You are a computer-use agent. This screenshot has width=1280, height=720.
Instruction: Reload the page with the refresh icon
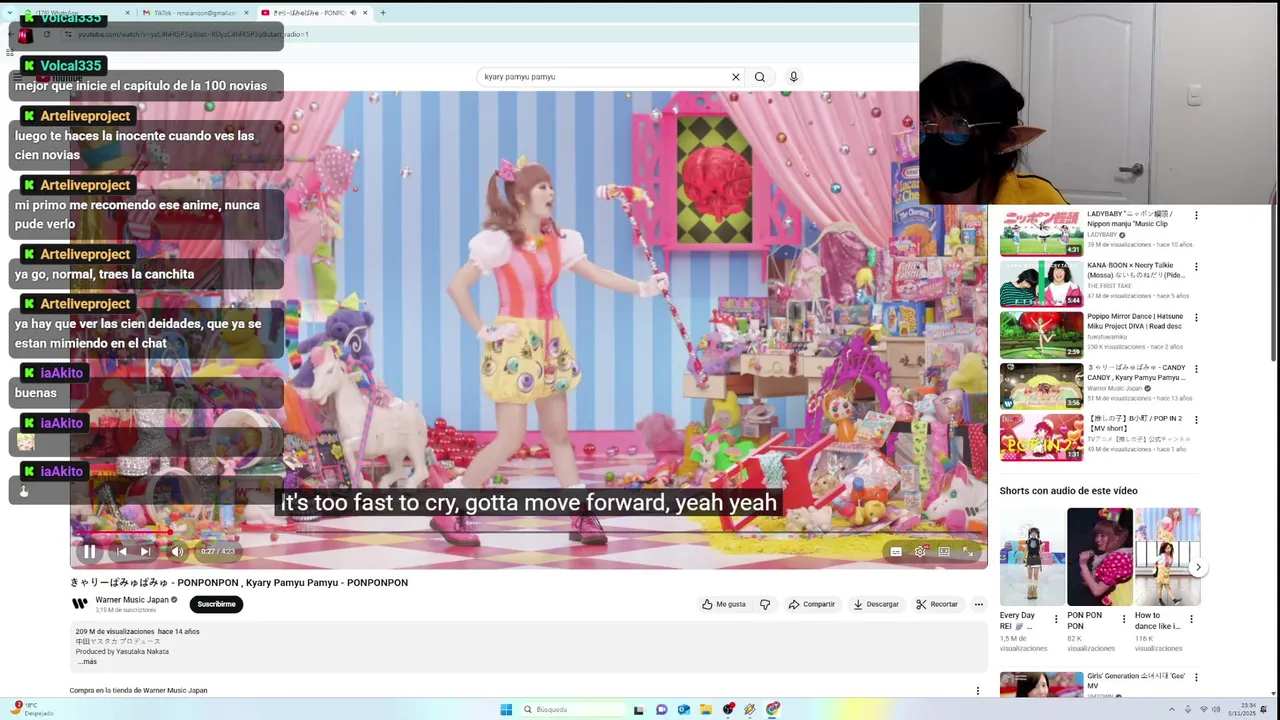pos(46,34)
